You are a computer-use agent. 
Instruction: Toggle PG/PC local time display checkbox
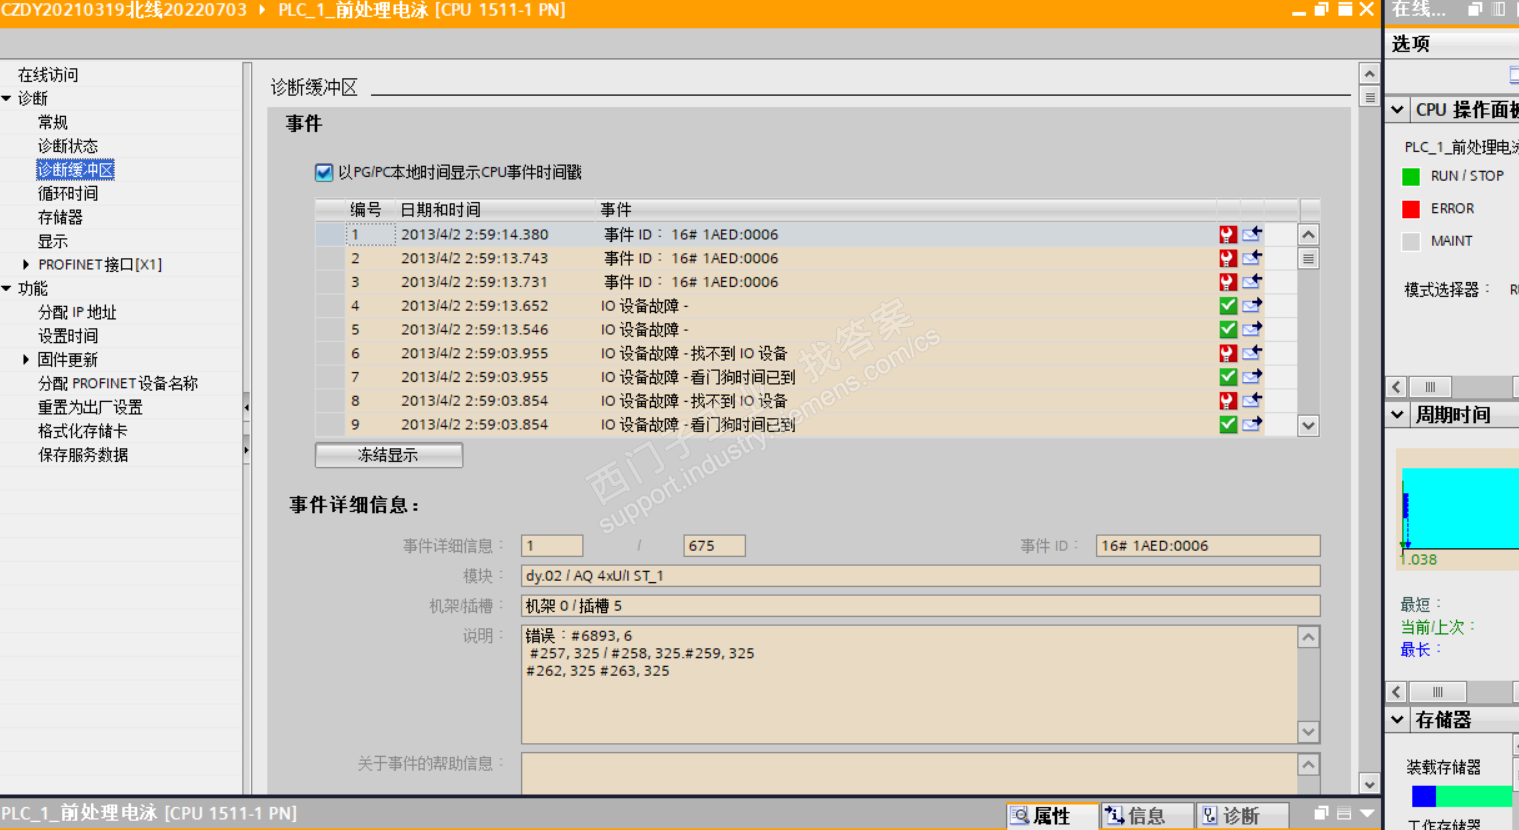point(324,173)
